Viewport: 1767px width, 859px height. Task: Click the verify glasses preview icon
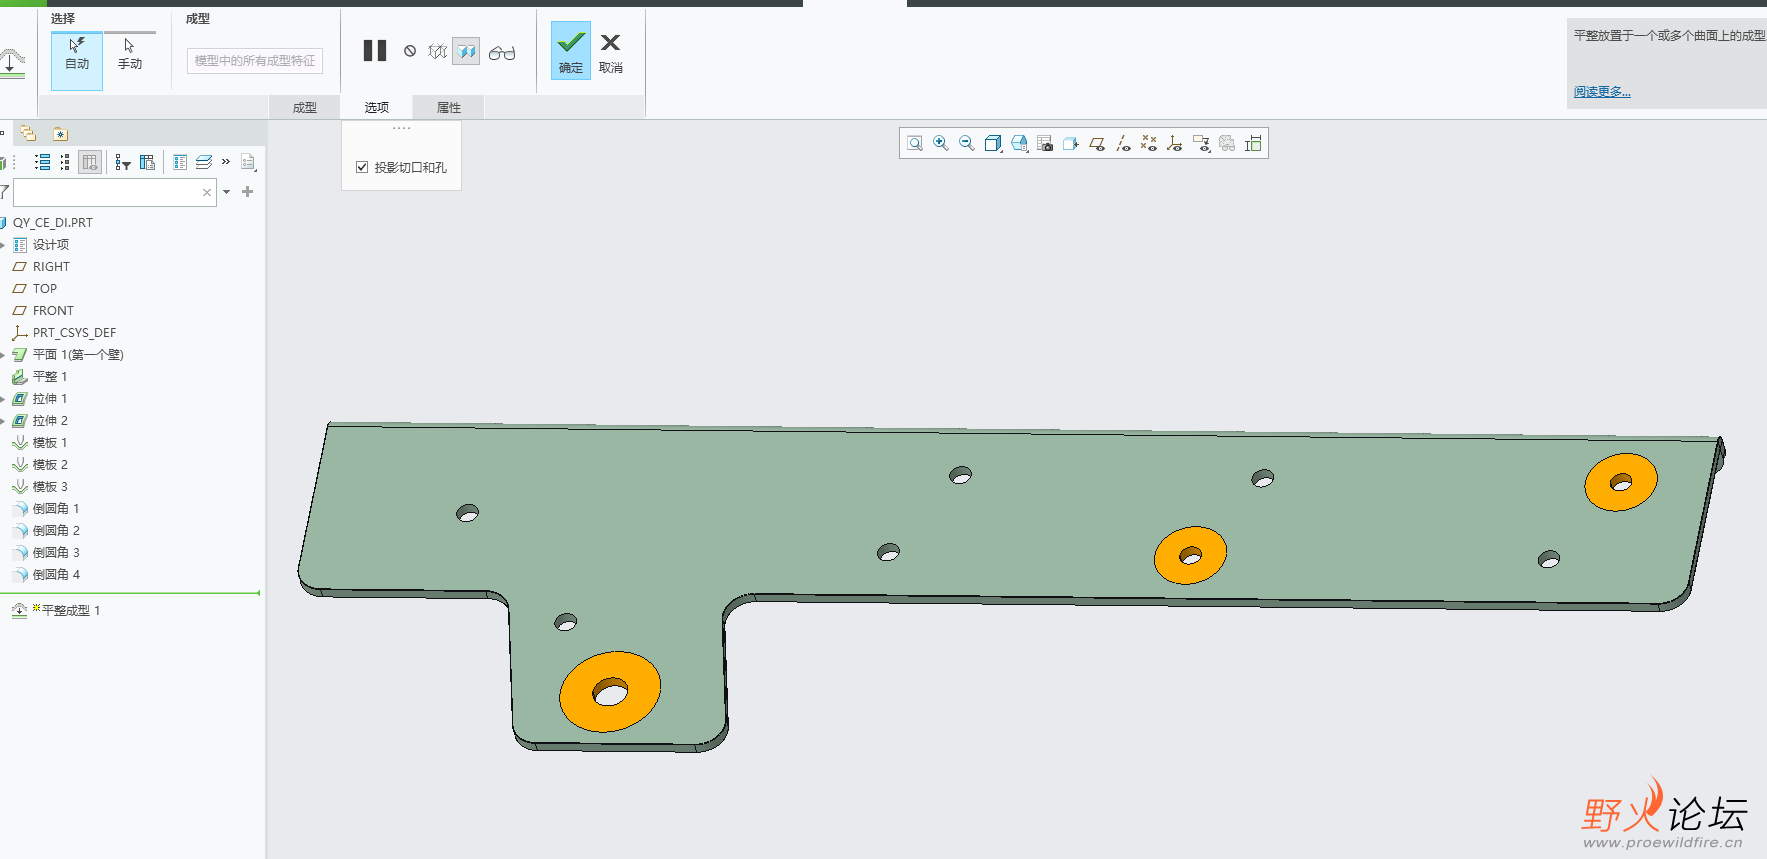point(502,53)
